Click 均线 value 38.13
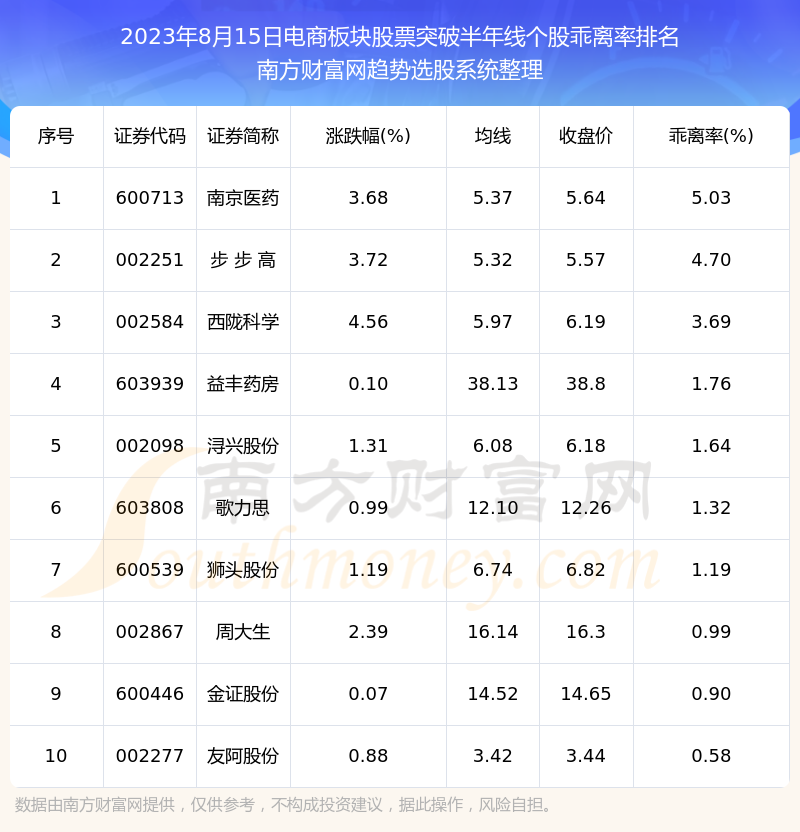This screenshot has height=832, width=800. click(x=493, y=384)
